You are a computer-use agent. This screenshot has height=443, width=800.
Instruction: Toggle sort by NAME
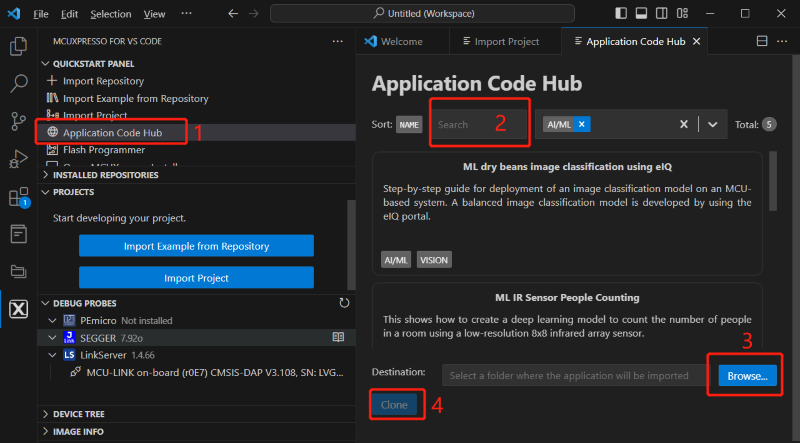(x=409, y=124)
